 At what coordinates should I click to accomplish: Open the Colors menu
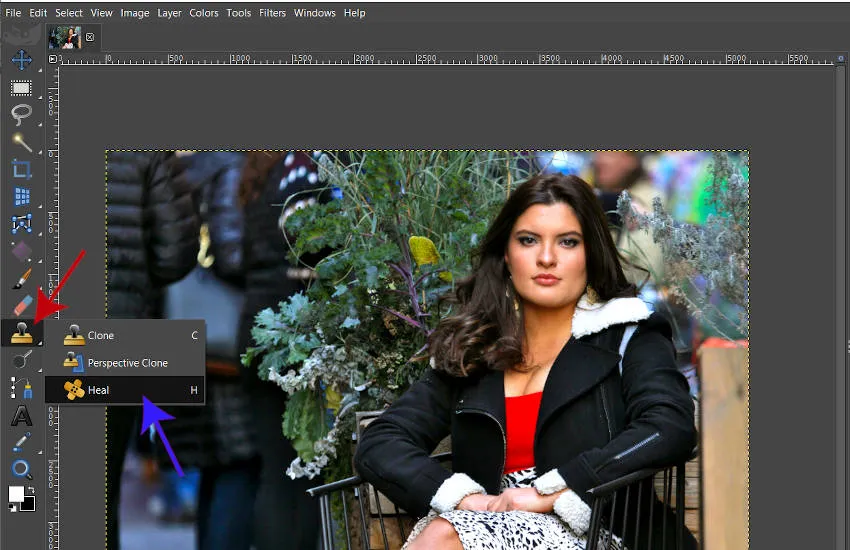(204, 13)
